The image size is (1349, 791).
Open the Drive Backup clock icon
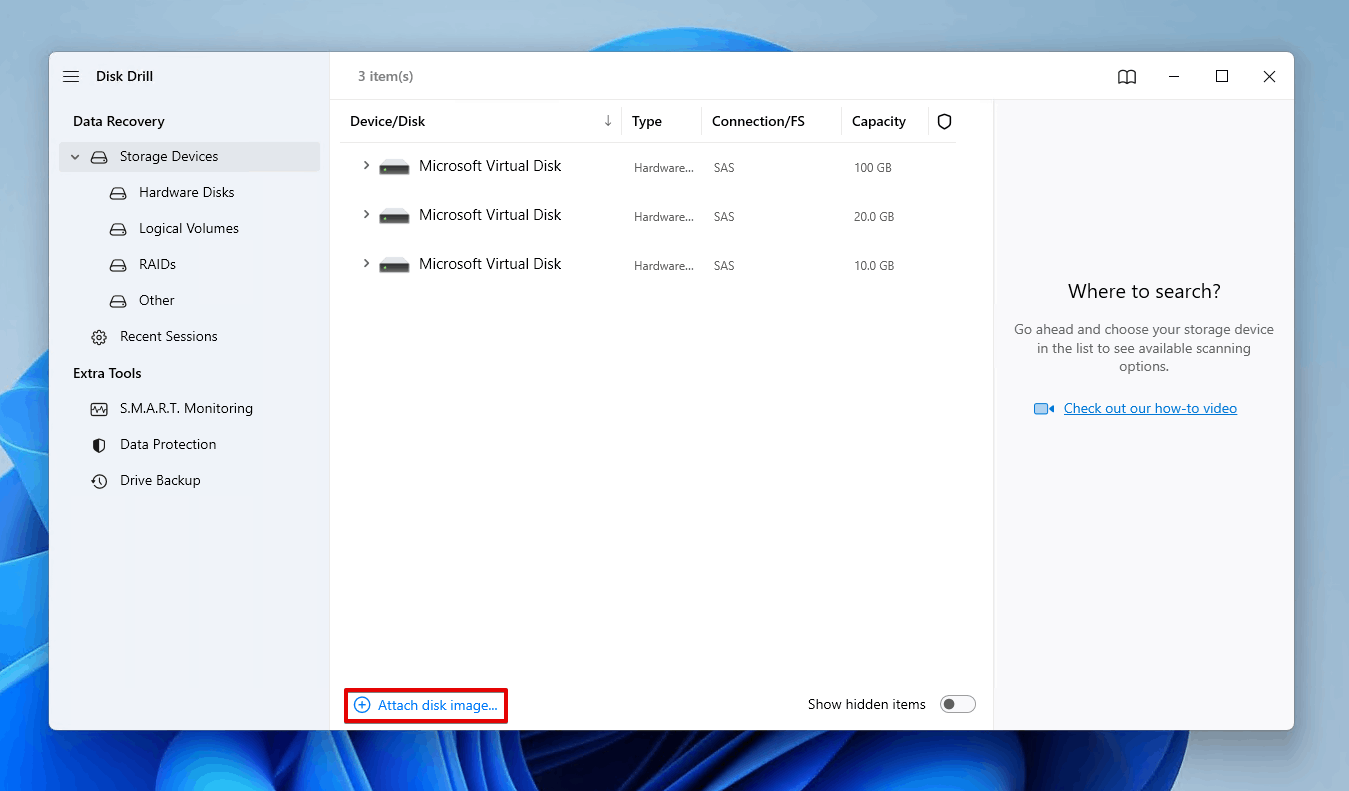[99, 481]
